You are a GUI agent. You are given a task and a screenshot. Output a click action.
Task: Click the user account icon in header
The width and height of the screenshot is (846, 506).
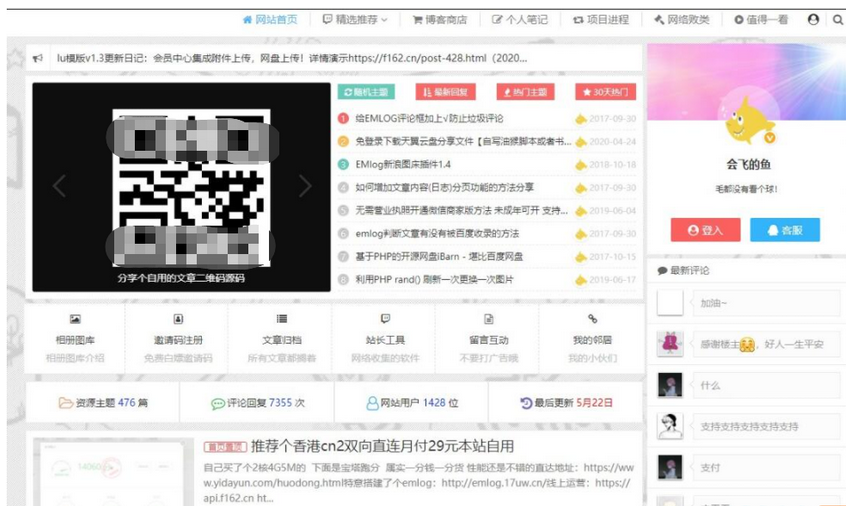click(813, 19)
